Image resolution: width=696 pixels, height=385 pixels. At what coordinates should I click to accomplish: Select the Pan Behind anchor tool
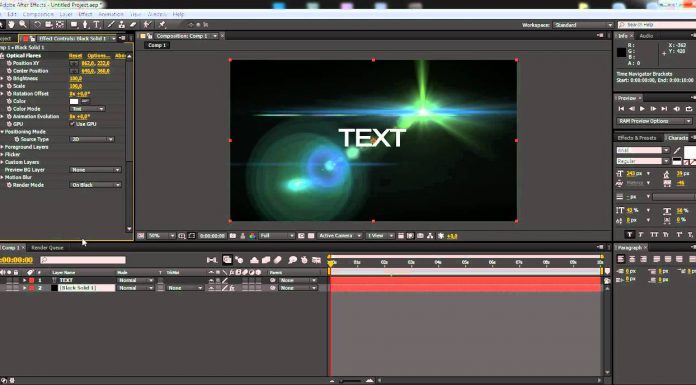(59, 24)
